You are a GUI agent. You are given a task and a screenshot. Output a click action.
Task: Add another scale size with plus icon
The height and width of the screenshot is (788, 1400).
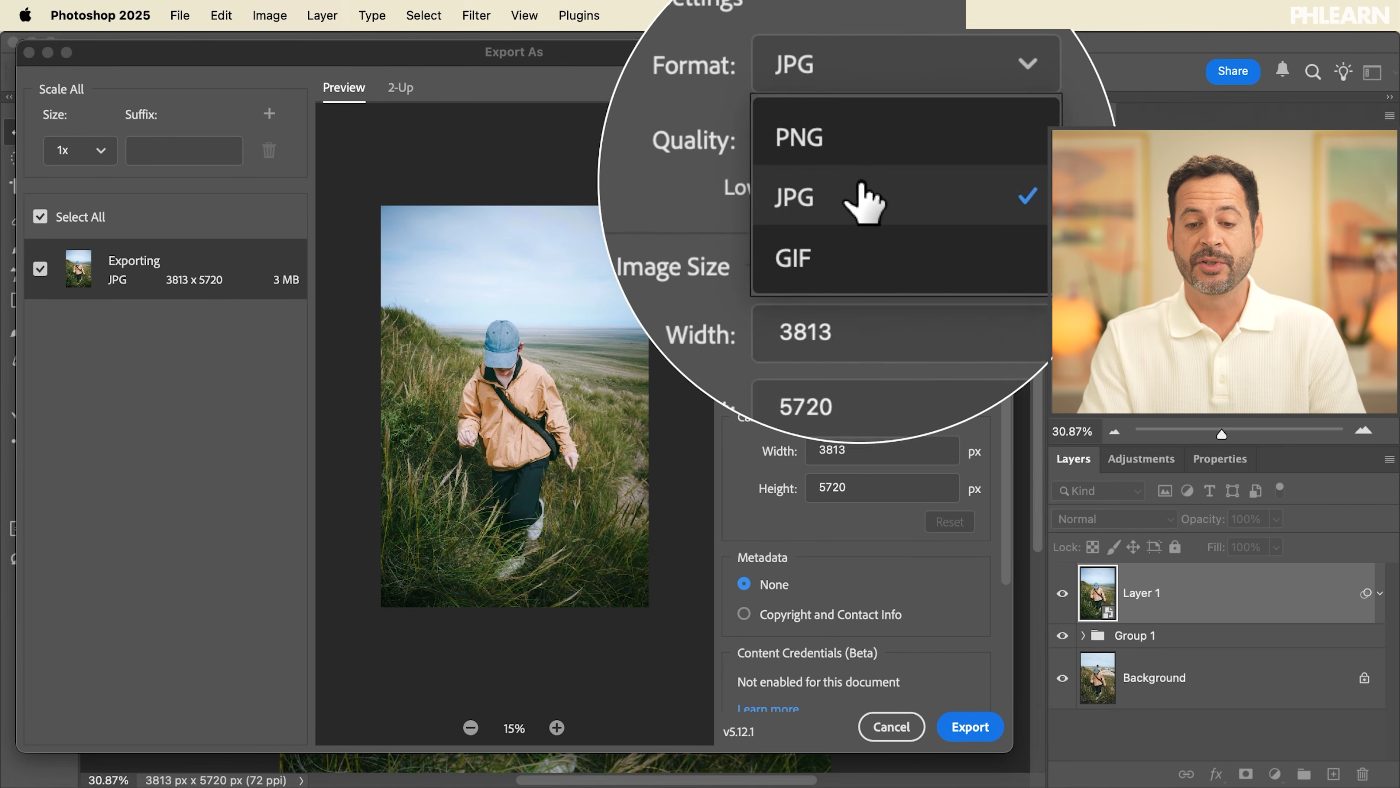(269, 114)
